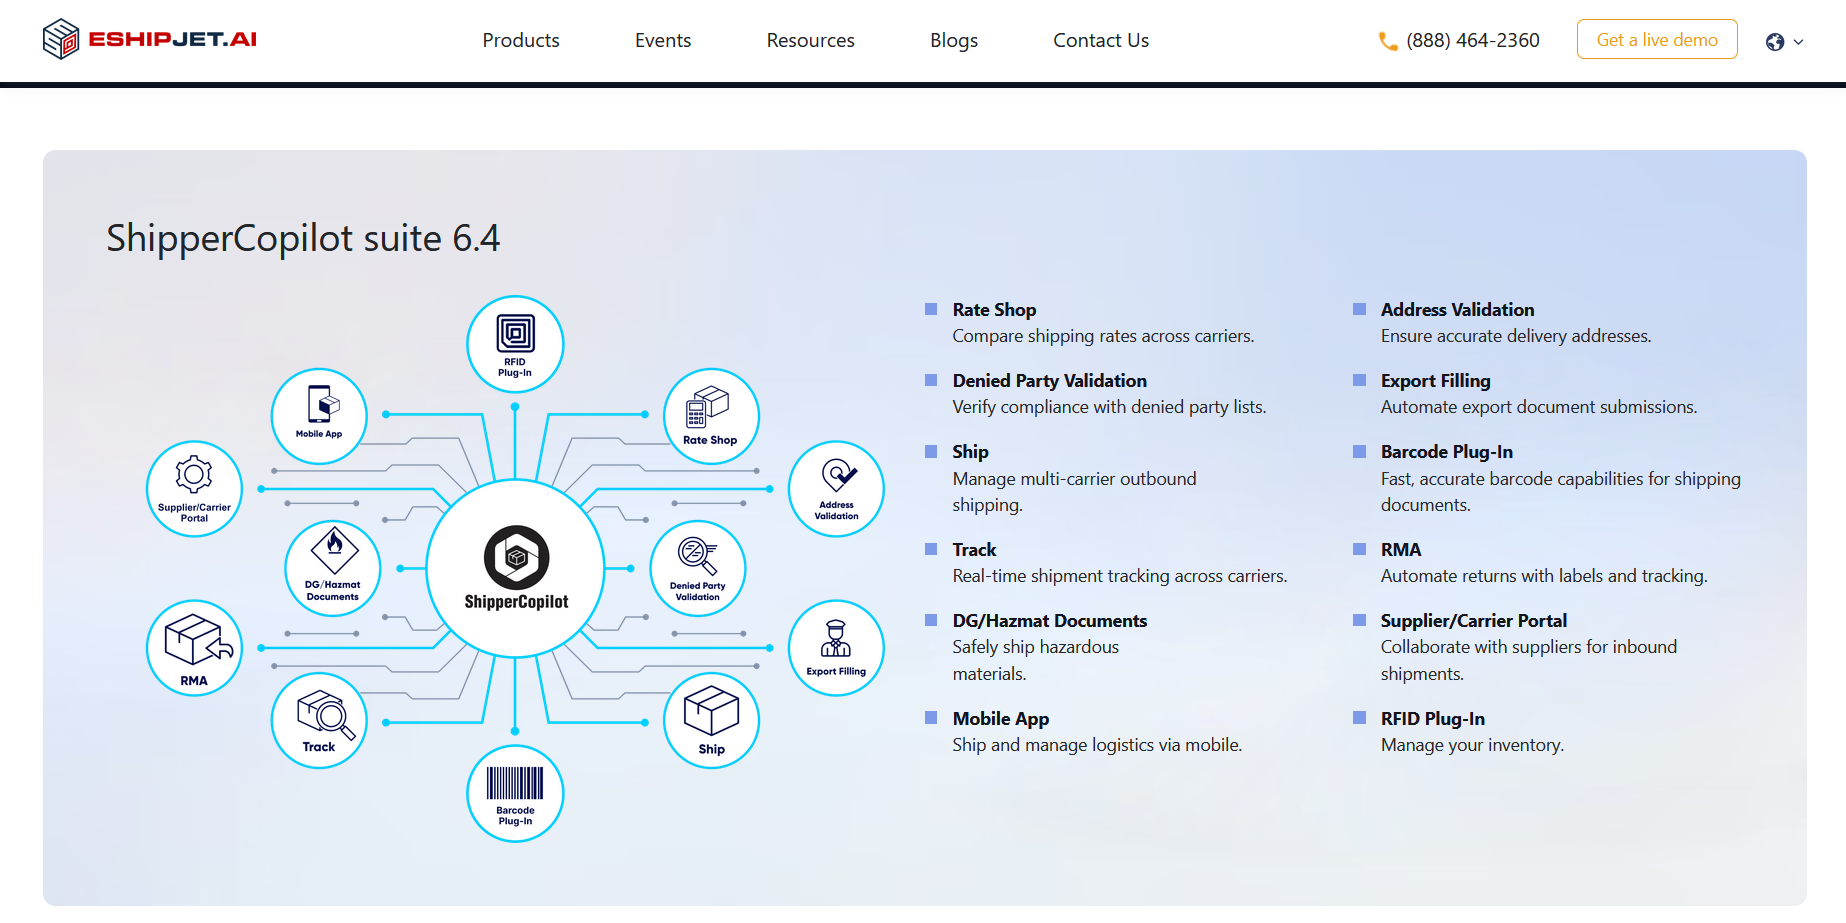The image size is (1846, 923).
Task: Click the Supplier/Carrier Portal list heading
Action: pos(1473,621)
